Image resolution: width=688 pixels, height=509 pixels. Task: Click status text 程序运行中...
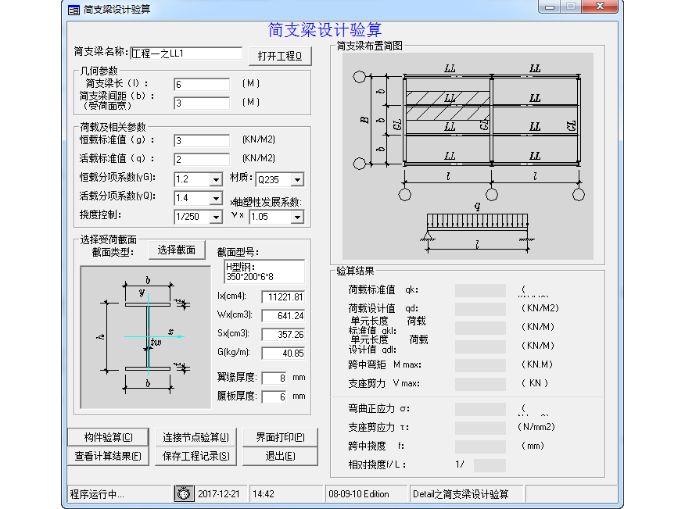[x=97, y=494]
